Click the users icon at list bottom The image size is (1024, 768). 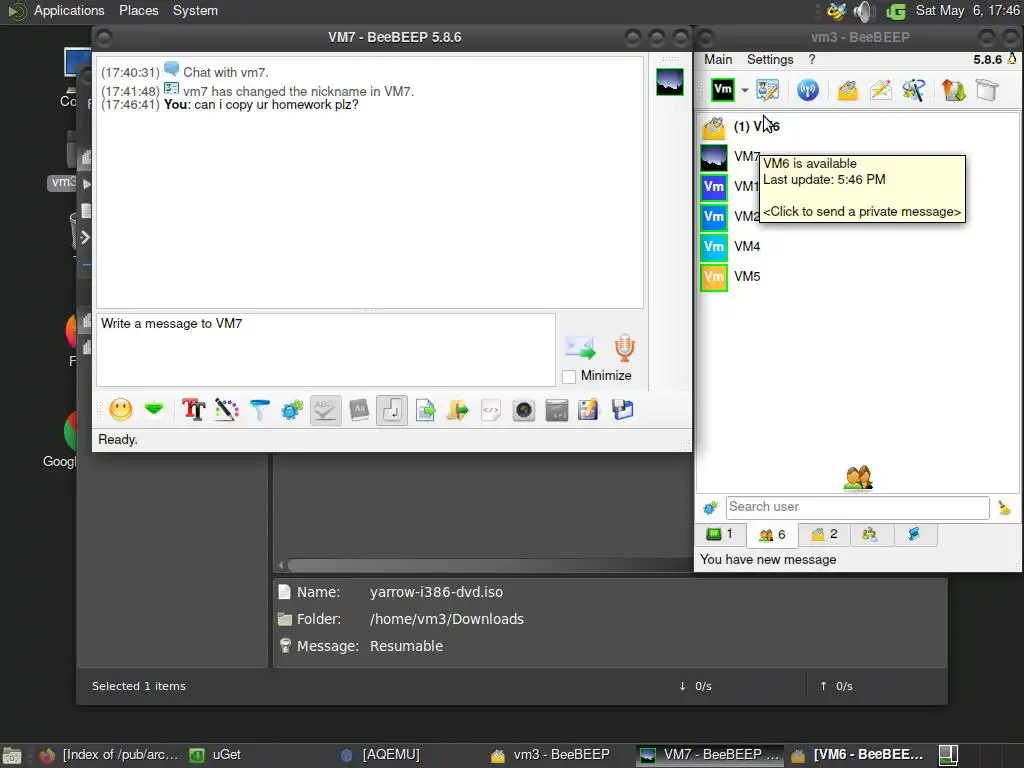point(857,477)
